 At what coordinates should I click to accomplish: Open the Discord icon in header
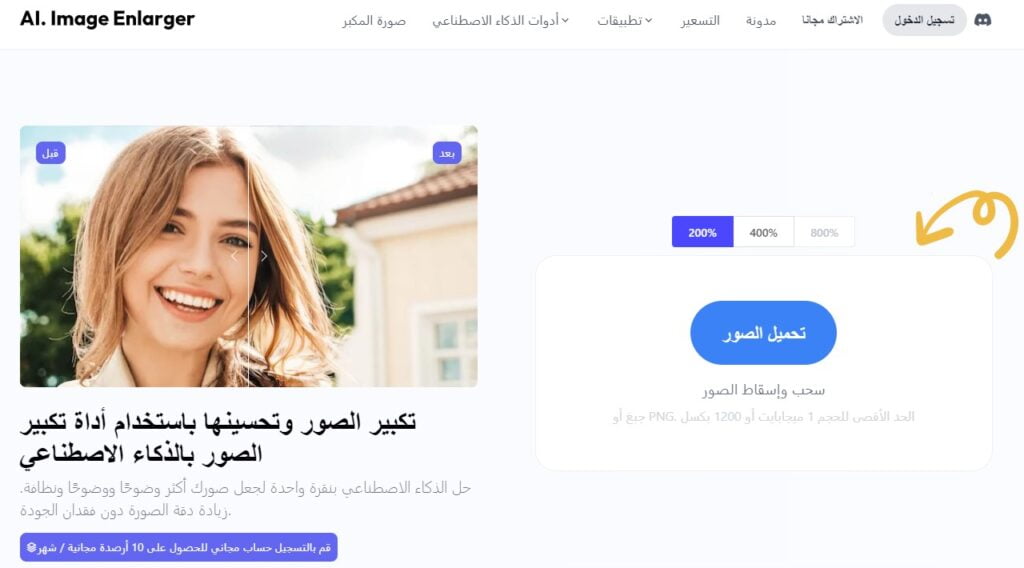pyautogui.click(x=982, y=20)
